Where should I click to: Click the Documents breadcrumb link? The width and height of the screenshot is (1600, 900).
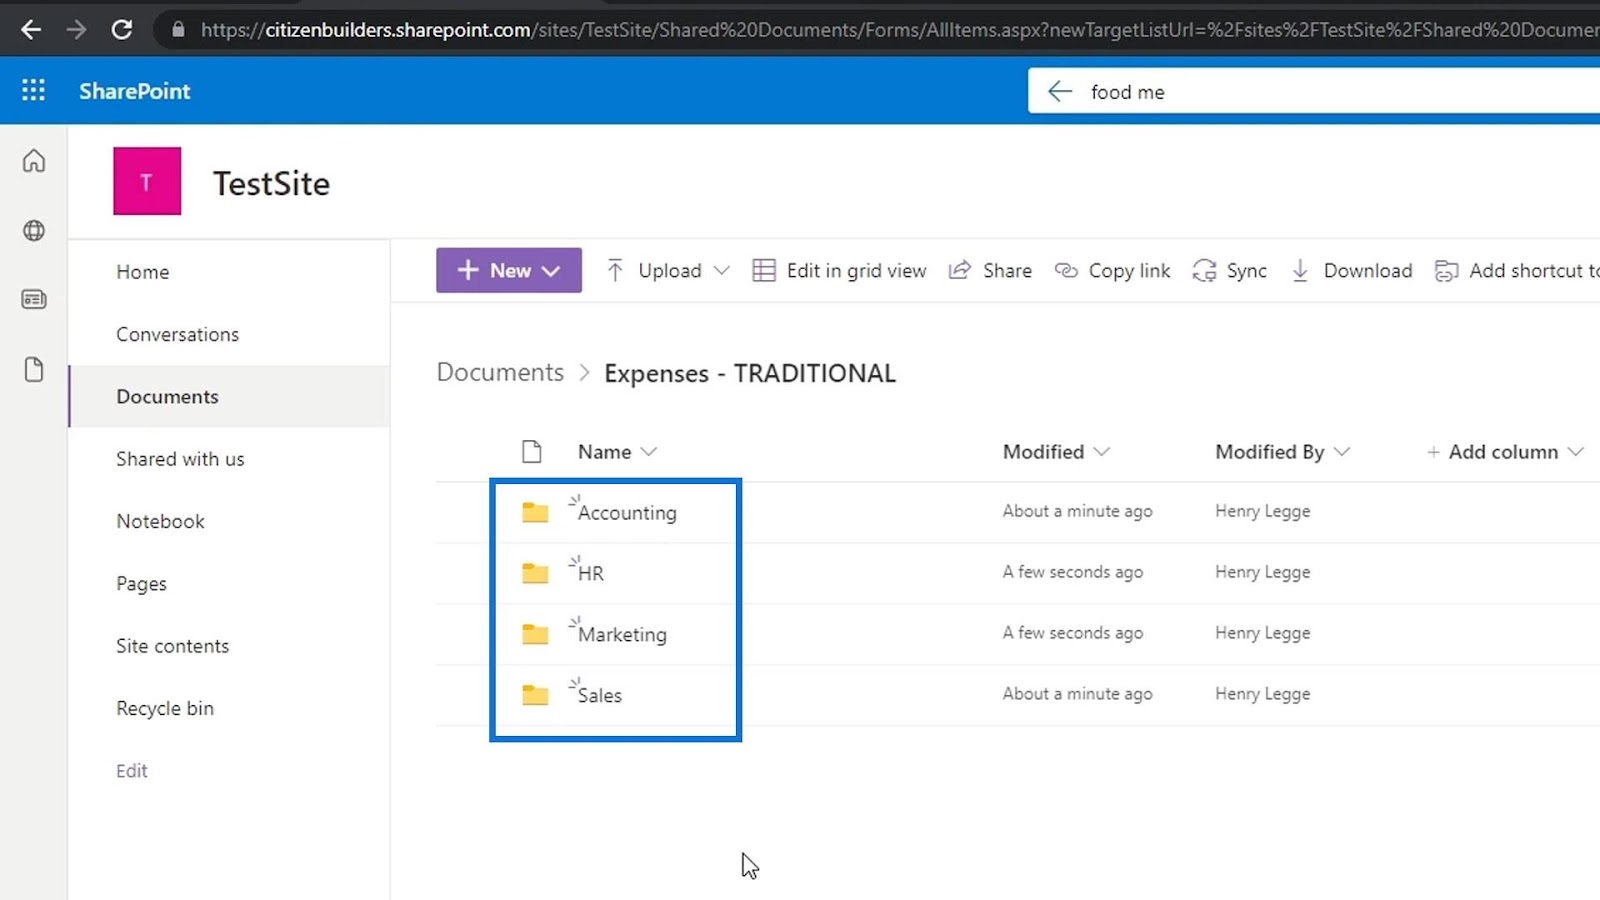coord(500,373)
